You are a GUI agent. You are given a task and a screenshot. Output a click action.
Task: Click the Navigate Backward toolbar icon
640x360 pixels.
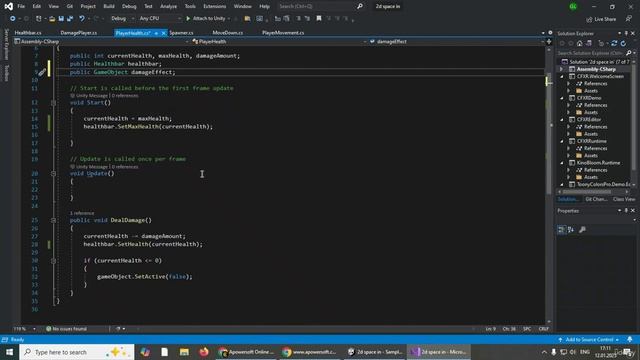13,18
